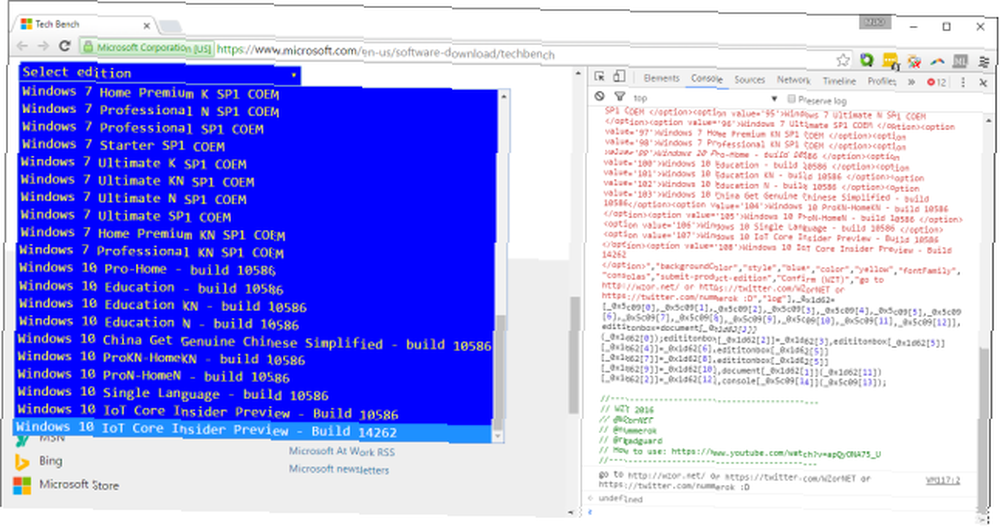Toggle DevTools device mode icon

[x=619, y=77]
